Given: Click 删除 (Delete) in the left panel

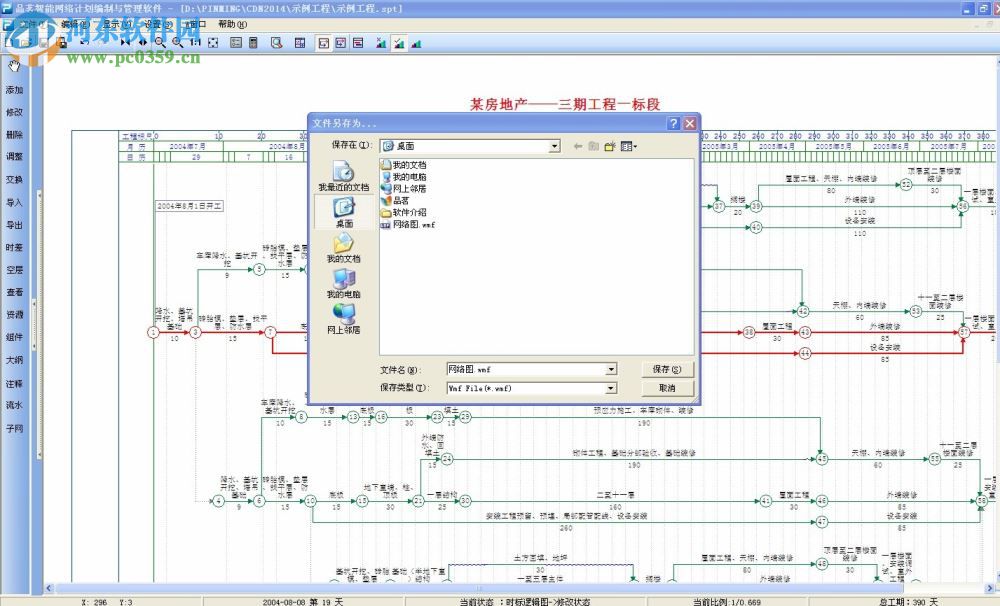Looking at the screenshot, I should click(x=13, y=137).
